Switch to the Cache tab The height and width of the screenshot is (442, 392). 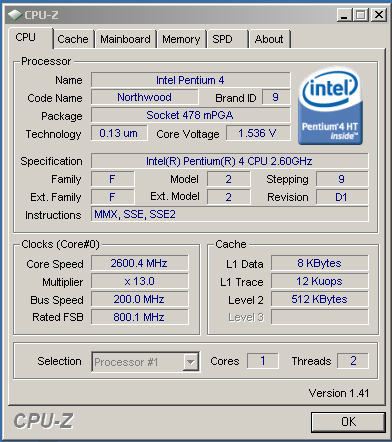[x=74, y=39]
